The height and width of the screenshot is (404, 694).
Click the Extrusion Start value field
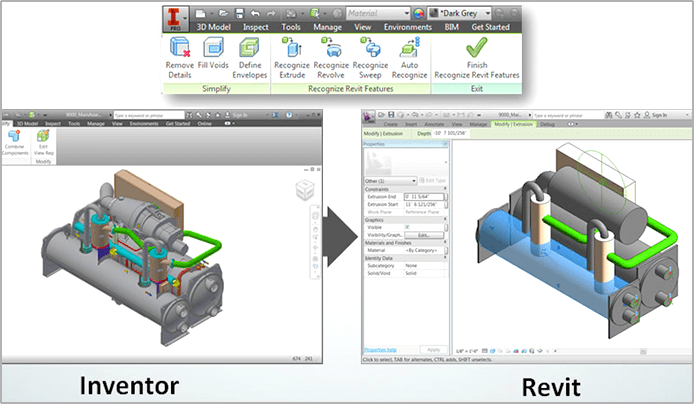[x=424, y=204]
